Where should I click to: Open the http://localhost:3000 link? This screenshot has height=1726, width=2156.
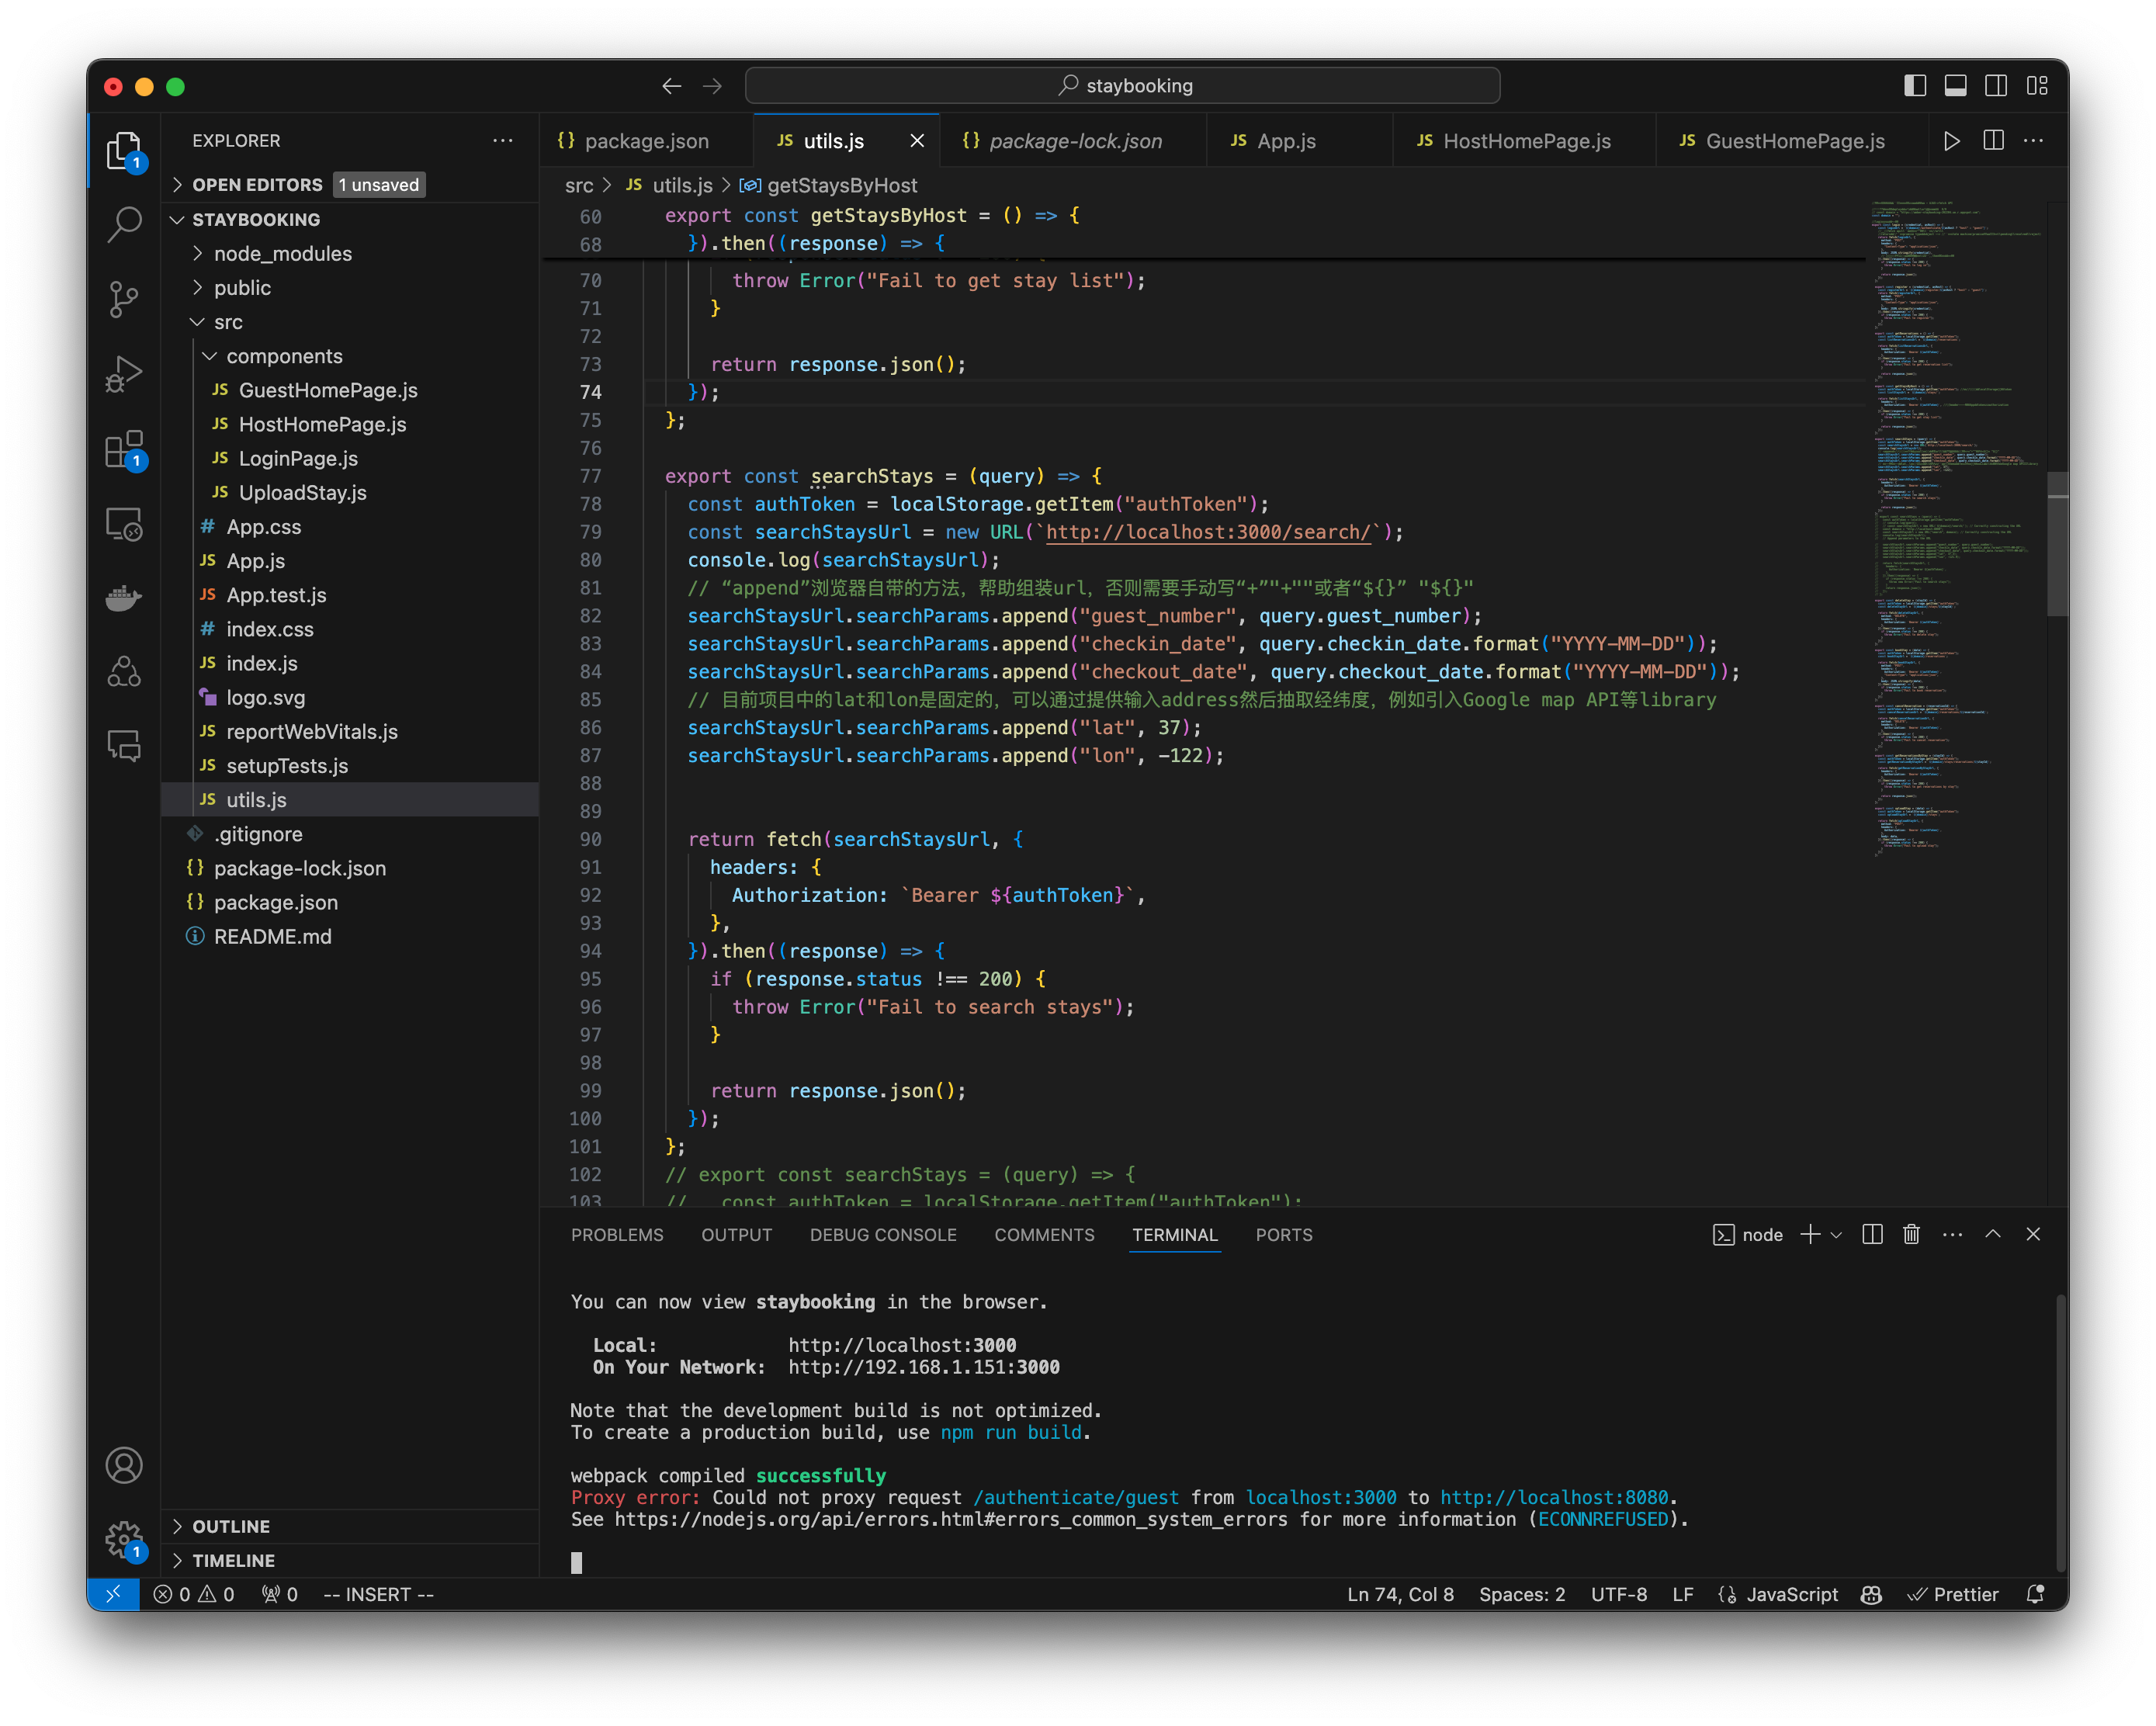click(x=901, y=1345)
